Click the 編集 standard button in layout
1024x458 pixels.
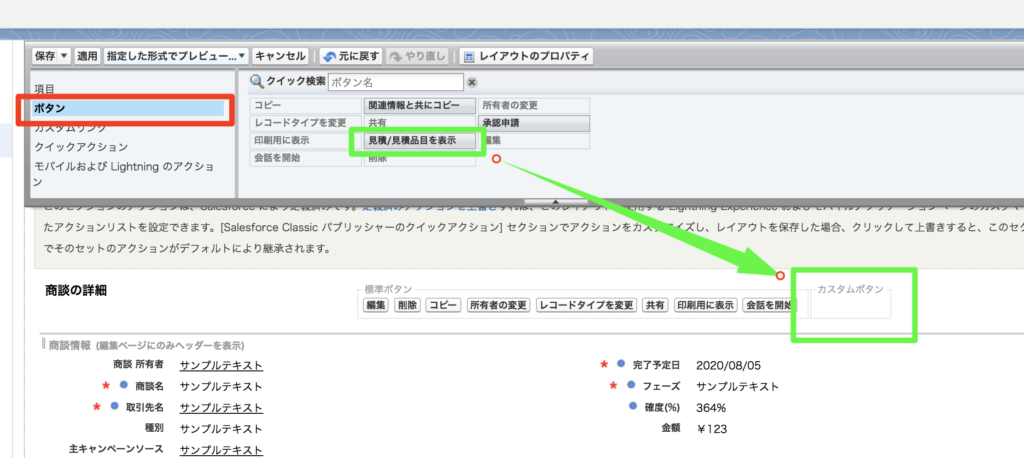click(376, 305)
